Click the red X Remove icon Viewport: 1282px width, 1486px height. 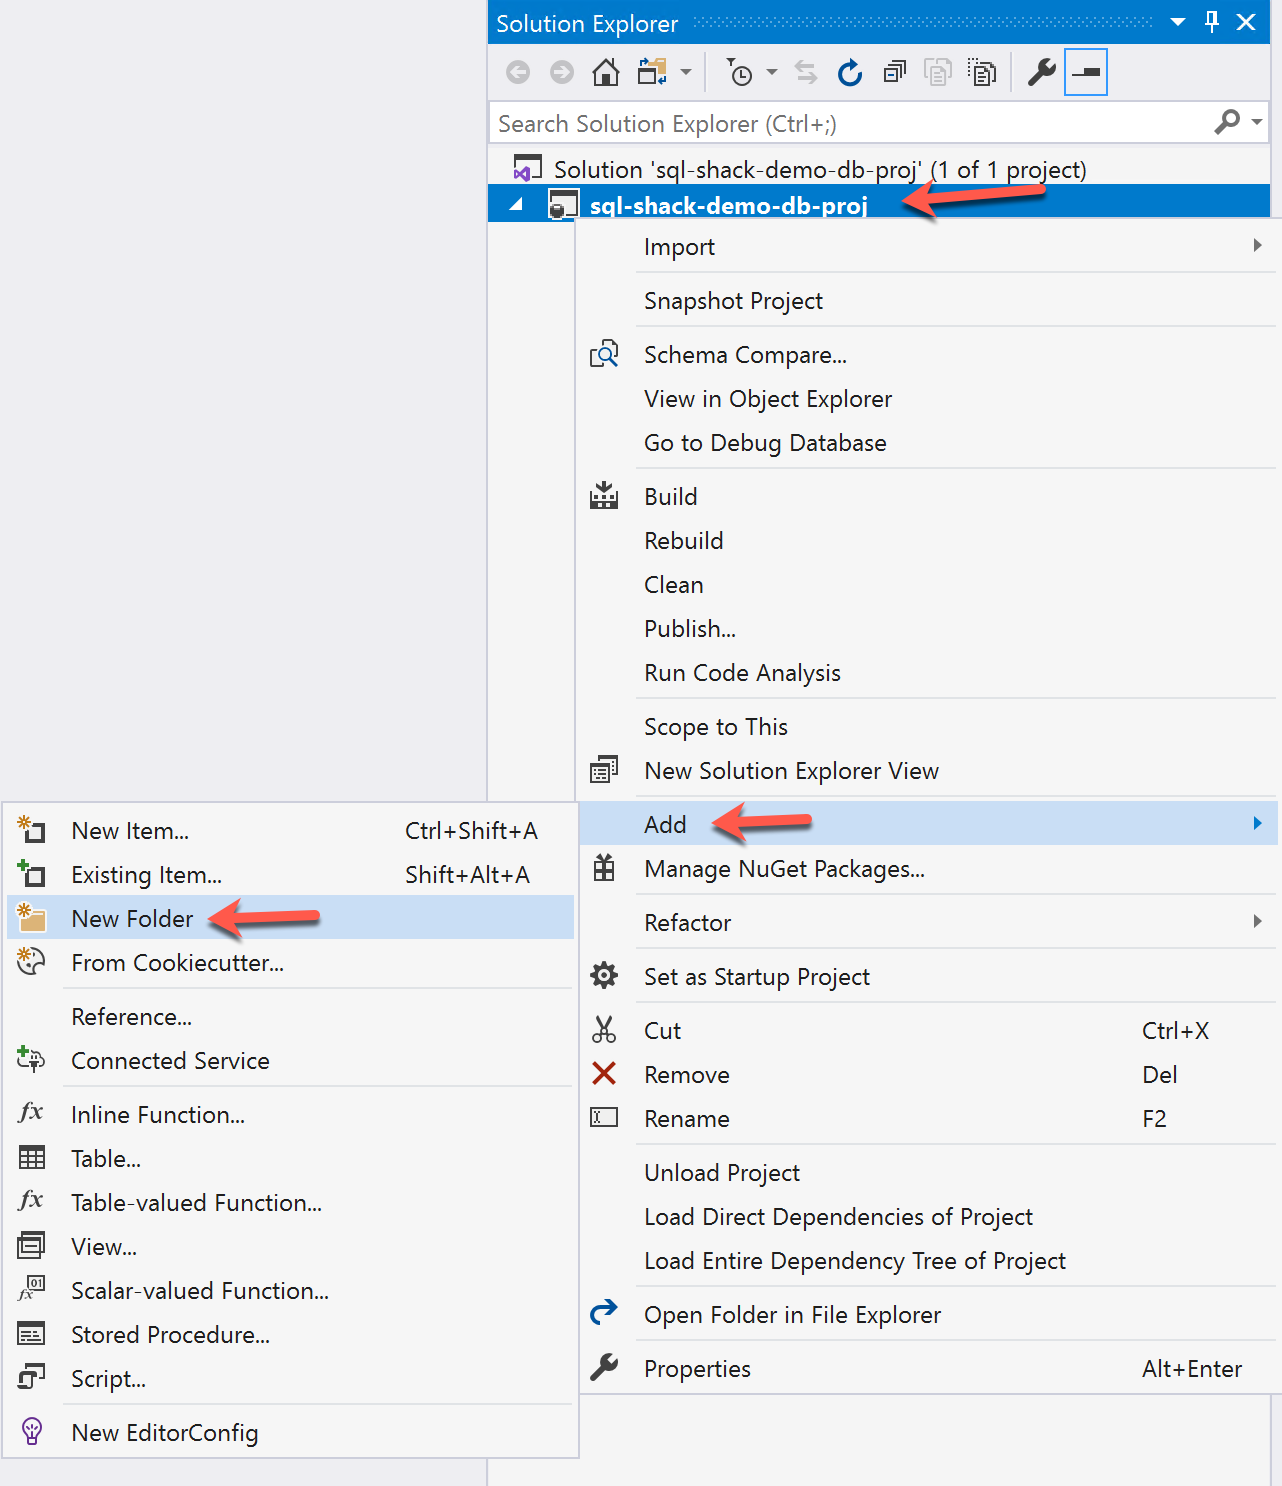click(x=604, y=1073)
